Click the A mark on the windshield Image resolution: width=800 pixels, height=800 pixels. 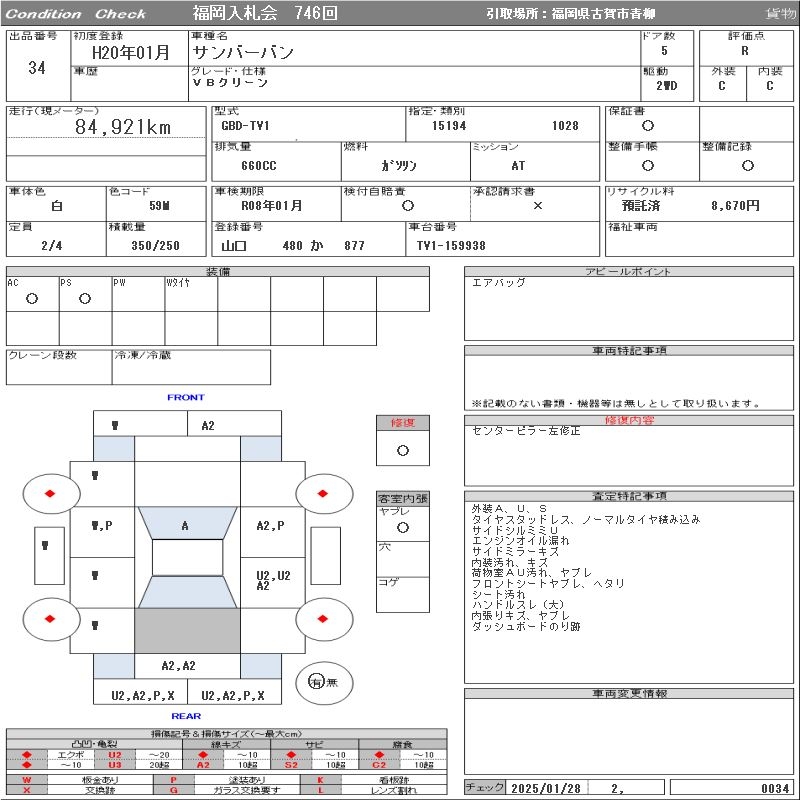185,526
